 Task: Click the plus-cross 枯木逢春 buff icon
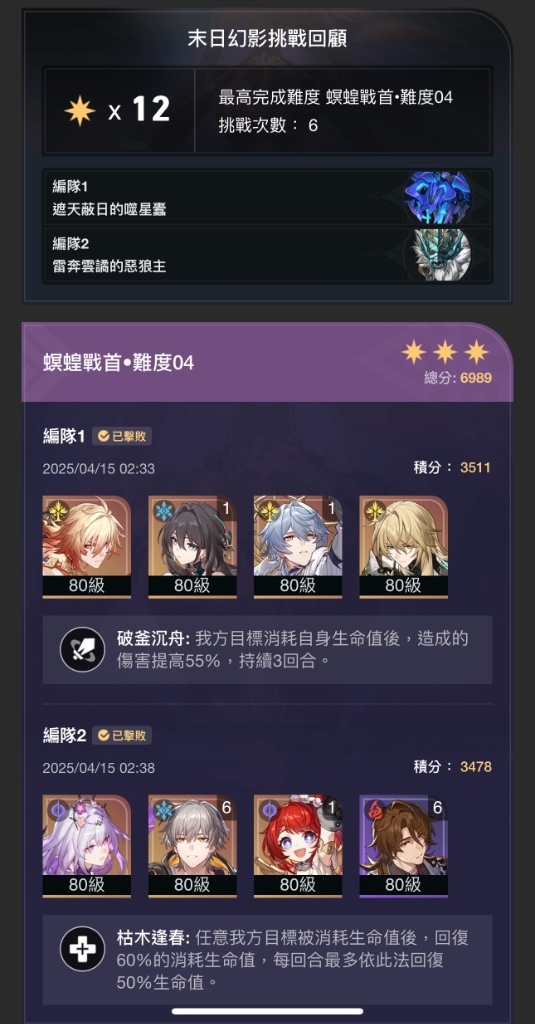[83, 948]
